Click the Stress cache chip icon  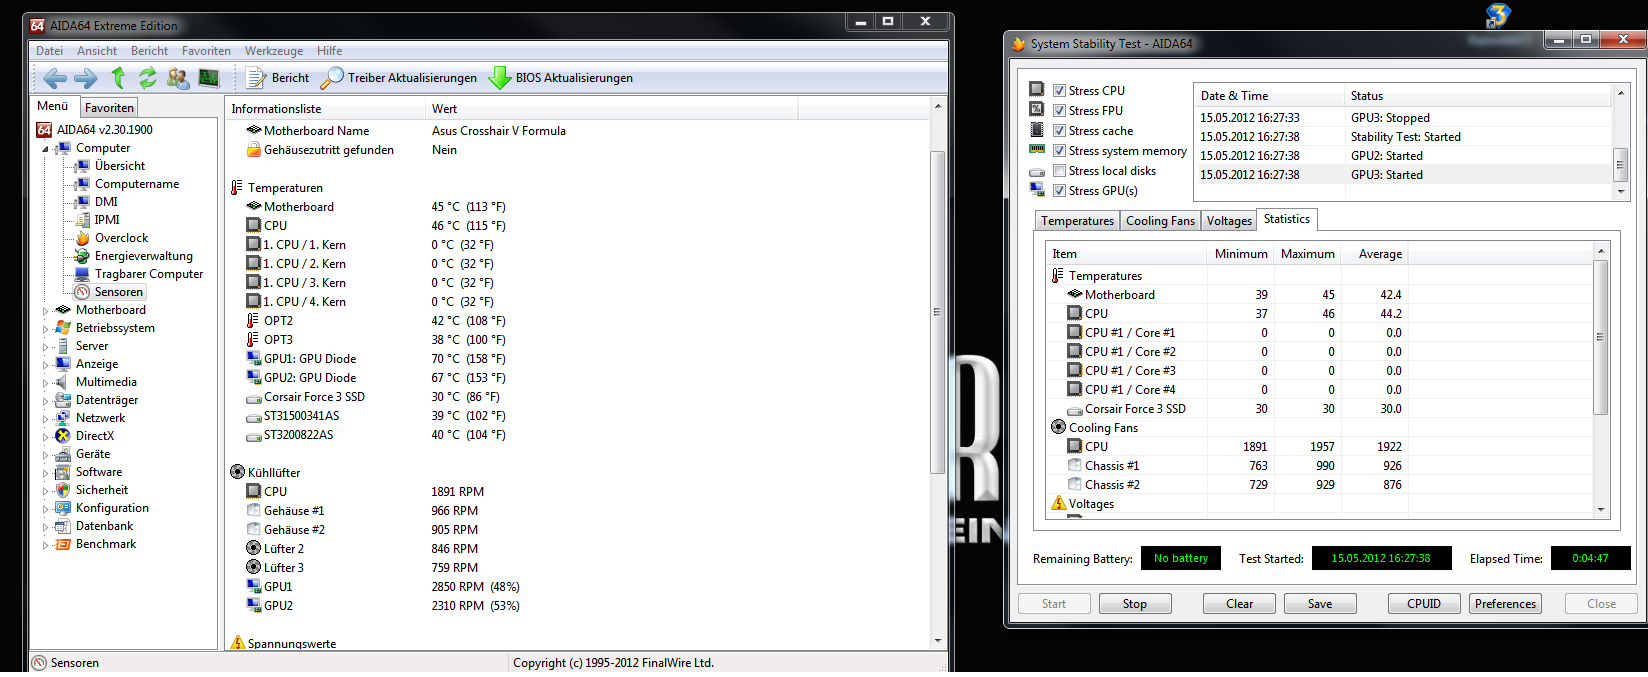pos(1037,129)
